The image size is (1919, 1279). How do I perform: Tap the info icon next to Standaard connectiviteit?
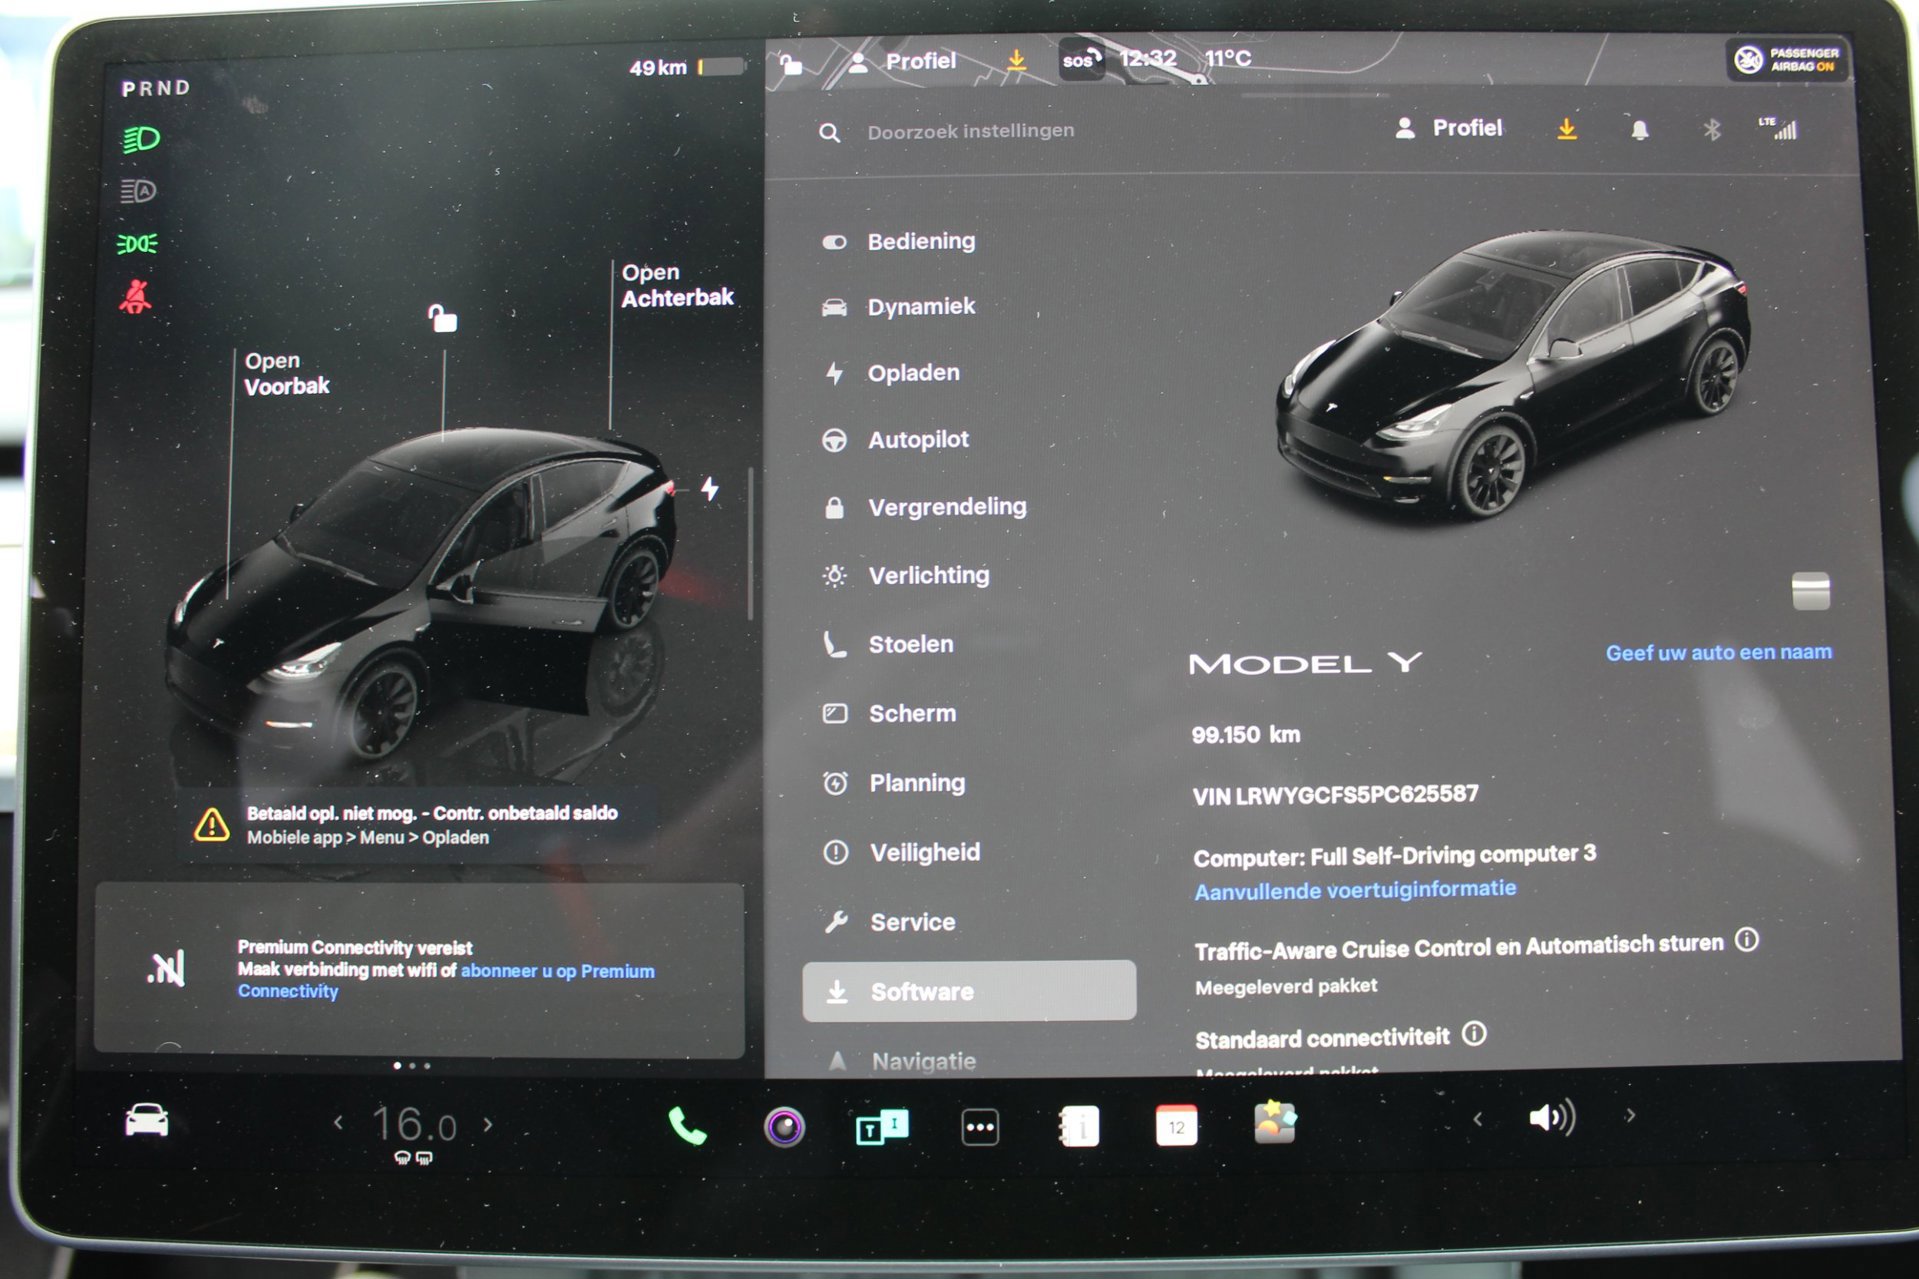(x=1474, y=1033)
